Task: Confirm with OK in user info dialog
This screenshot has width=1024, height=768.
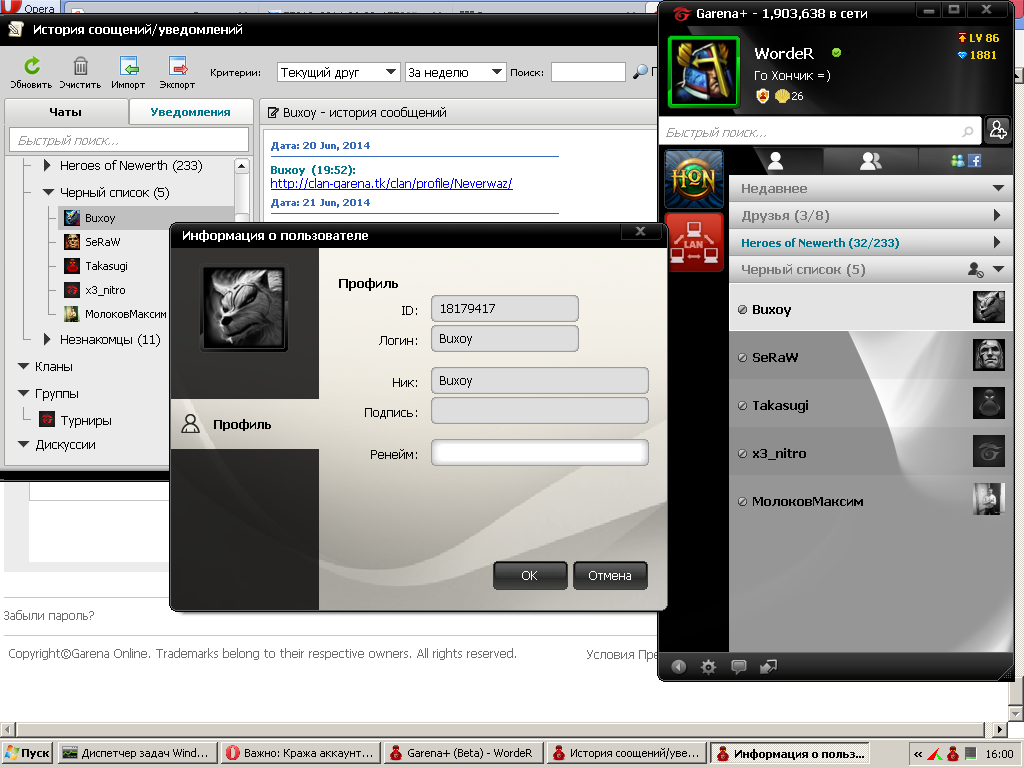Action: coord(530,575)
